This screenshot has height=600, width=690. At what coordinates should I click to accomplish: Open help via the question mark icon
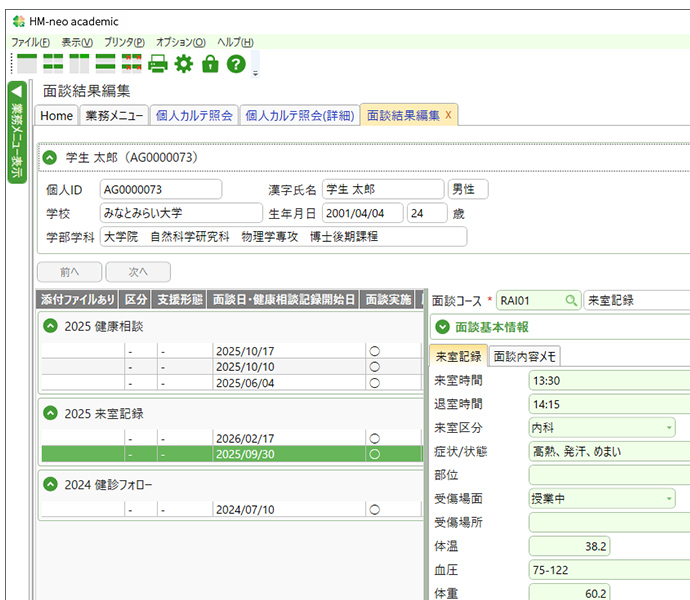pyautogui.click(x=236, y=64)
